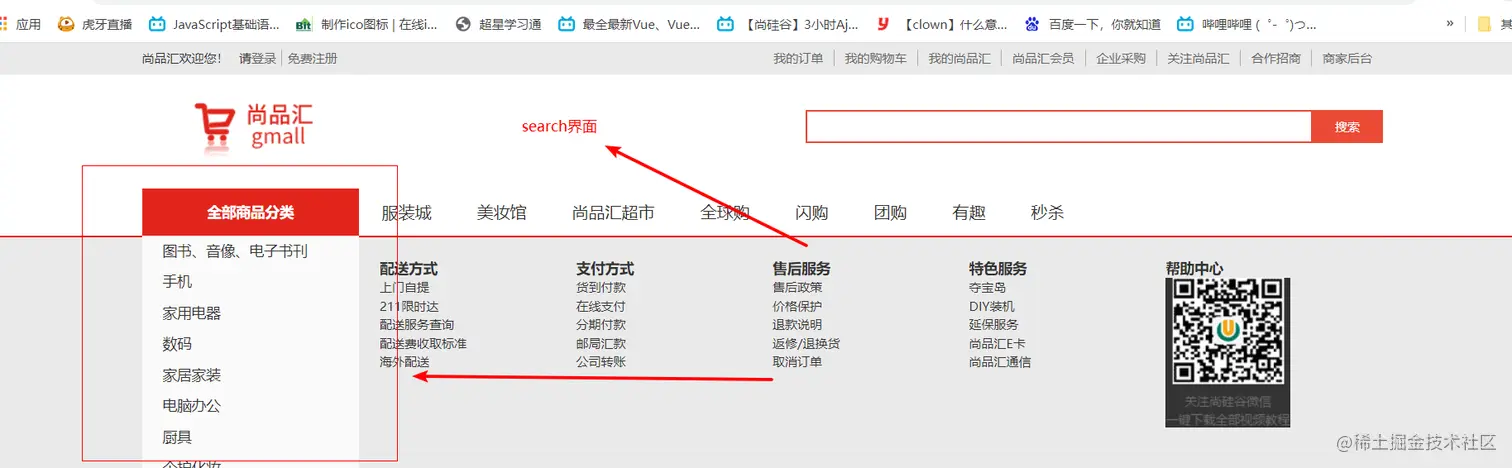Go to the 有趣 nav item
The image size is (1512, 468).
pyautogui.click(x=969, y=212)
